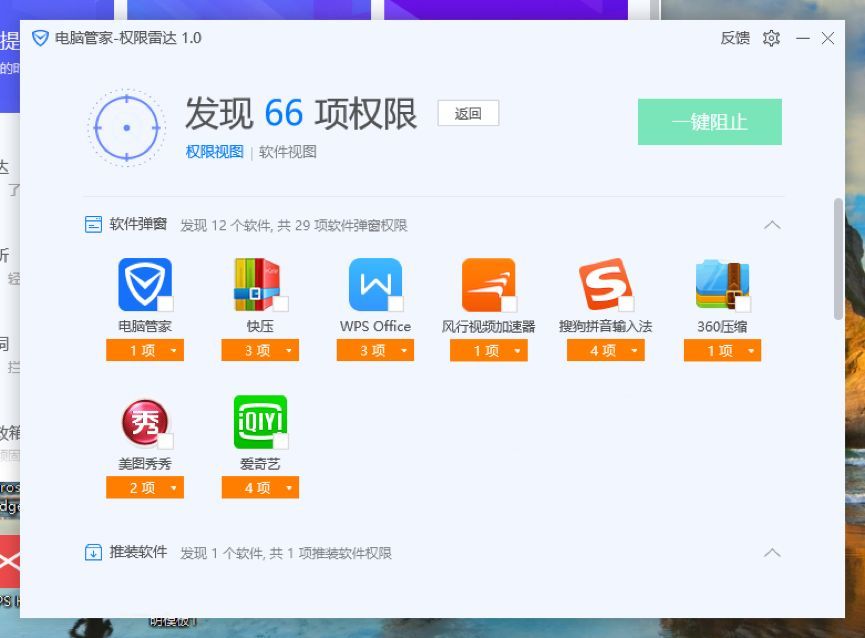
Task: Tick the checkbox on 风行视频加速器 icon
Action: click(x=509, y=304)
